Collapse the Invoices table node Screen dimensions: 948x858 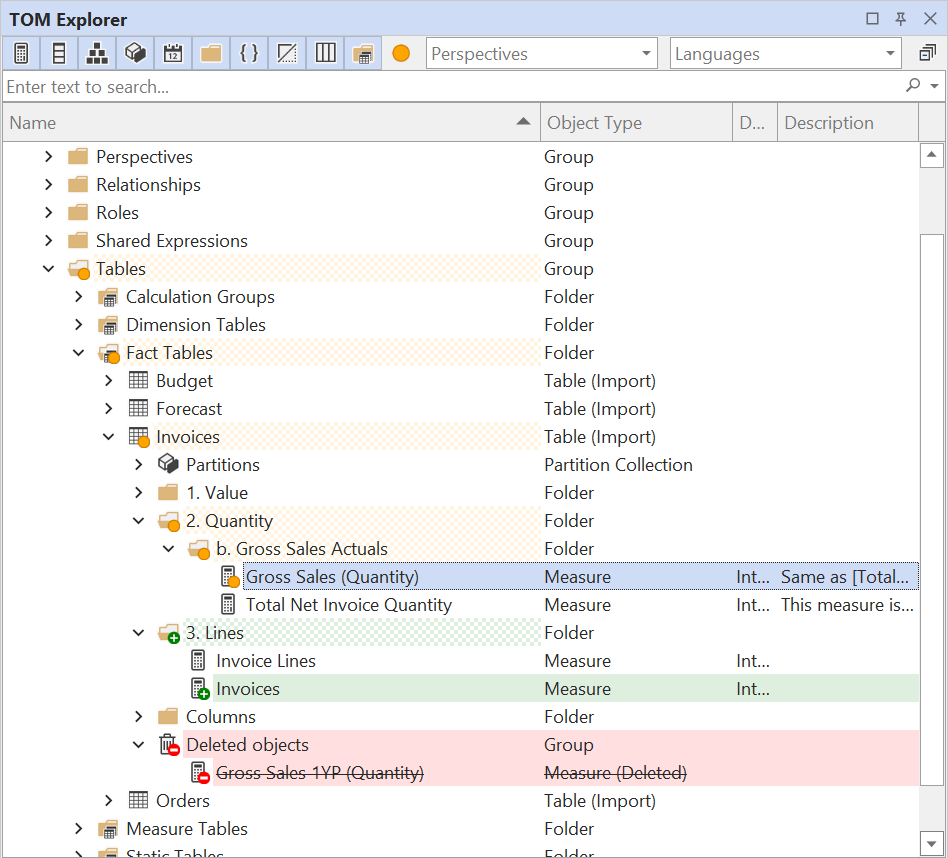pos(109,437)
